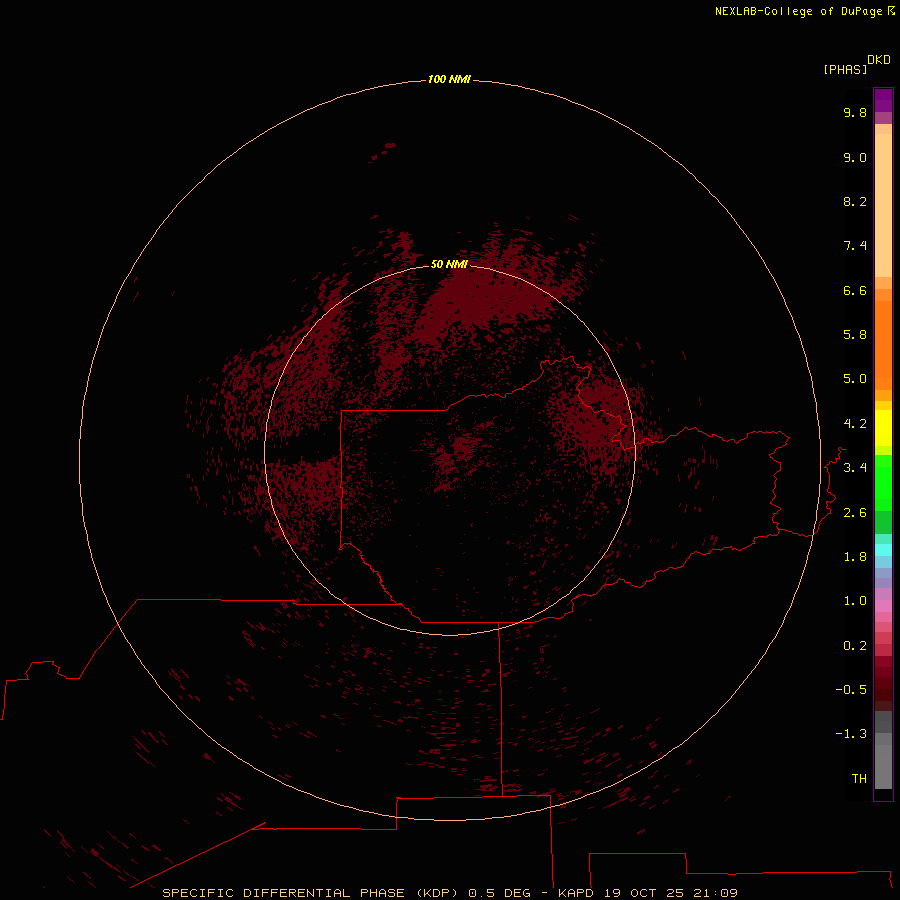The width and height of the screenshot is (900, 900).
Task: Click the SPECIFIC DIFFERENTIAL PHASE (KDP) title text
Action: [x=311, y=893]
